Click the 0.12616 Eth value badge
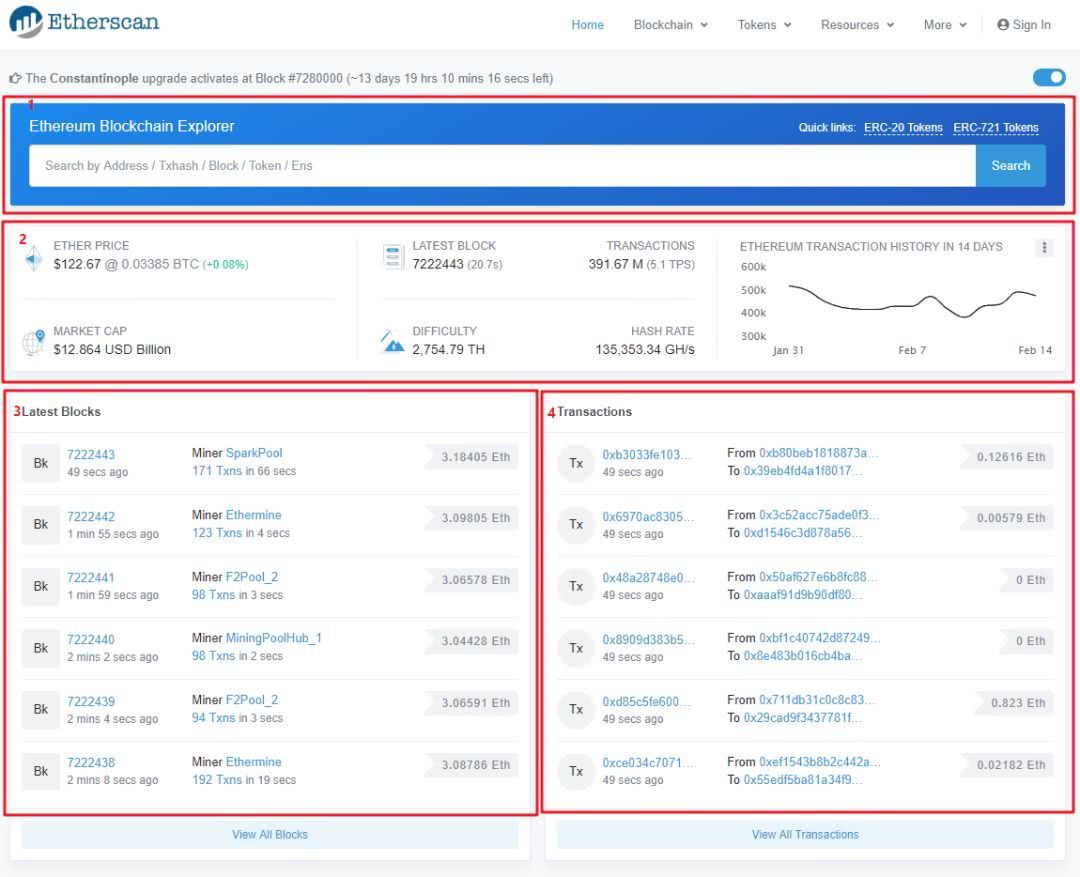 (1007, 457)
